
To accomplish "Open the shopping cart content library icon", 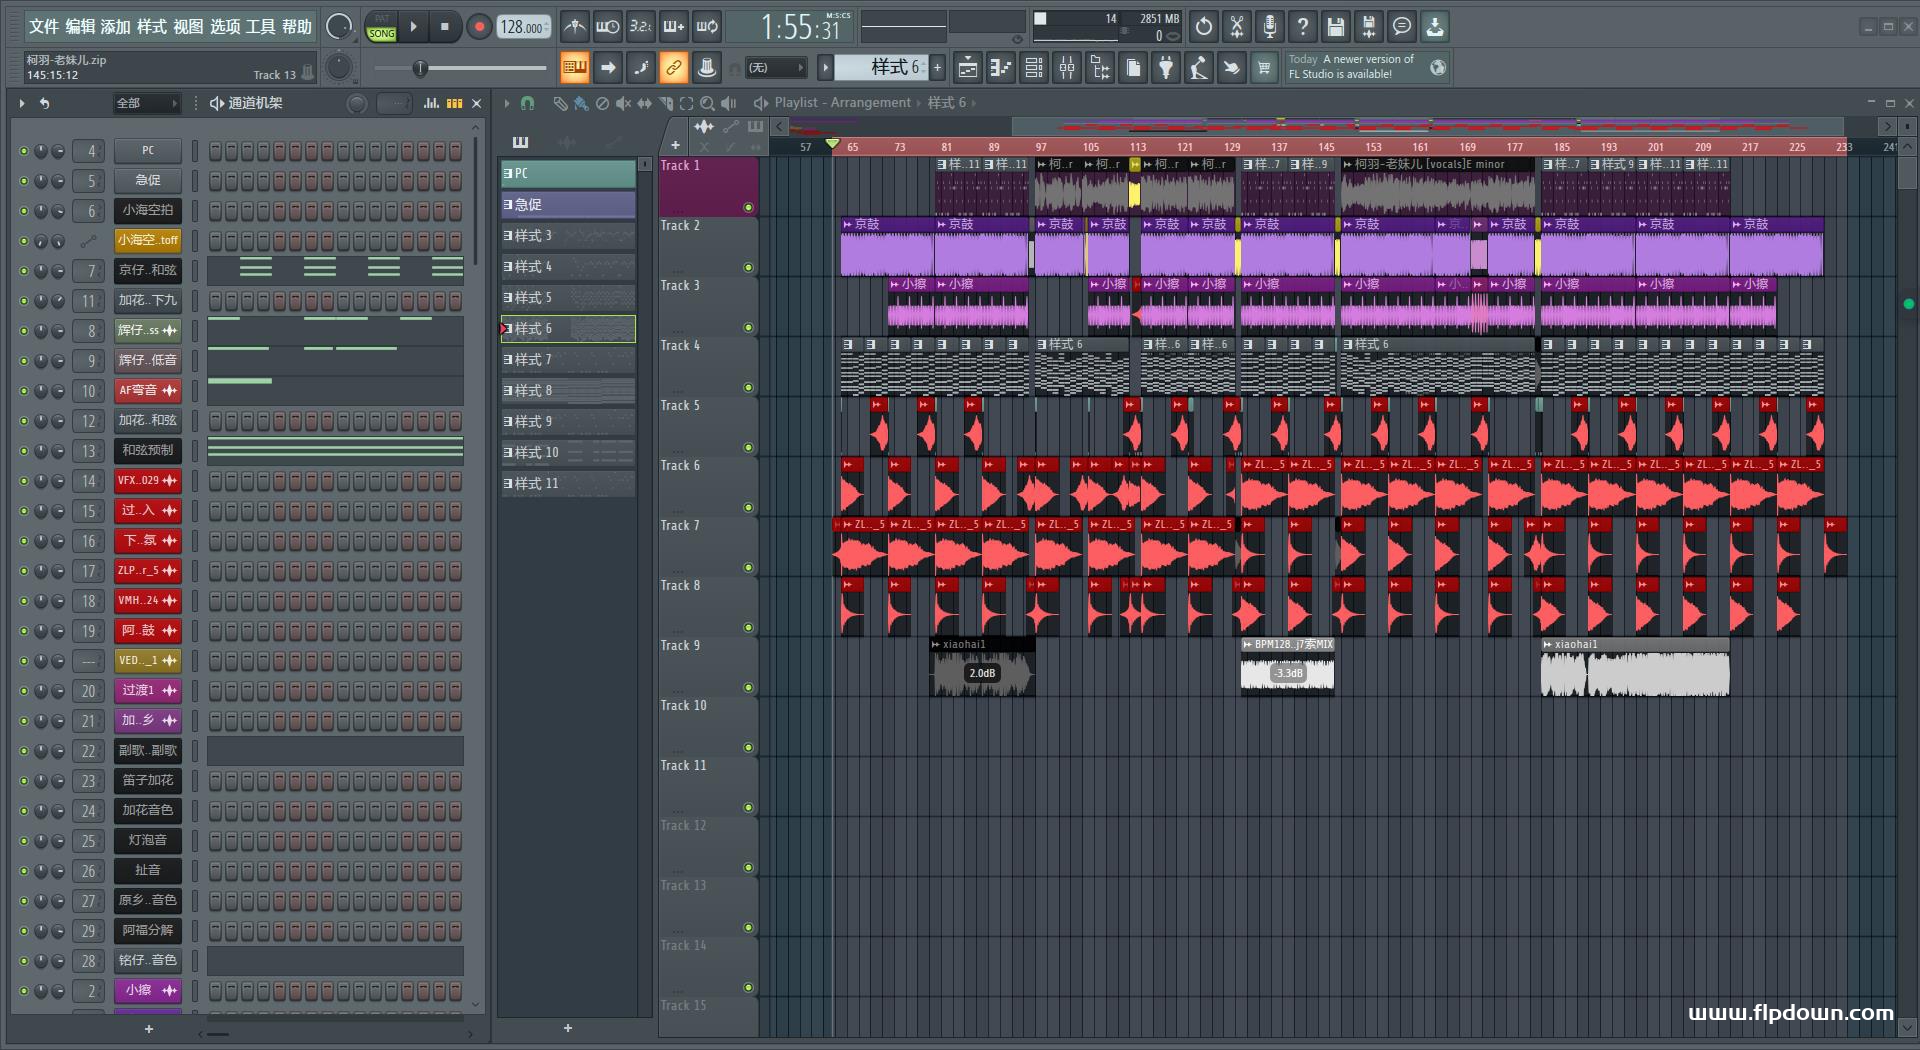I will pos(1264,68).
